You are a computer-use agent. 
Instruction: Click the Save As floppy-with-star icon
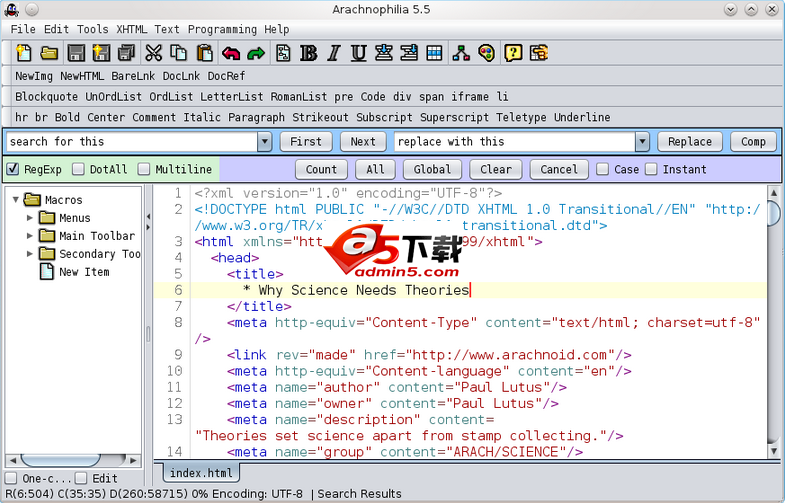point(101,53)
